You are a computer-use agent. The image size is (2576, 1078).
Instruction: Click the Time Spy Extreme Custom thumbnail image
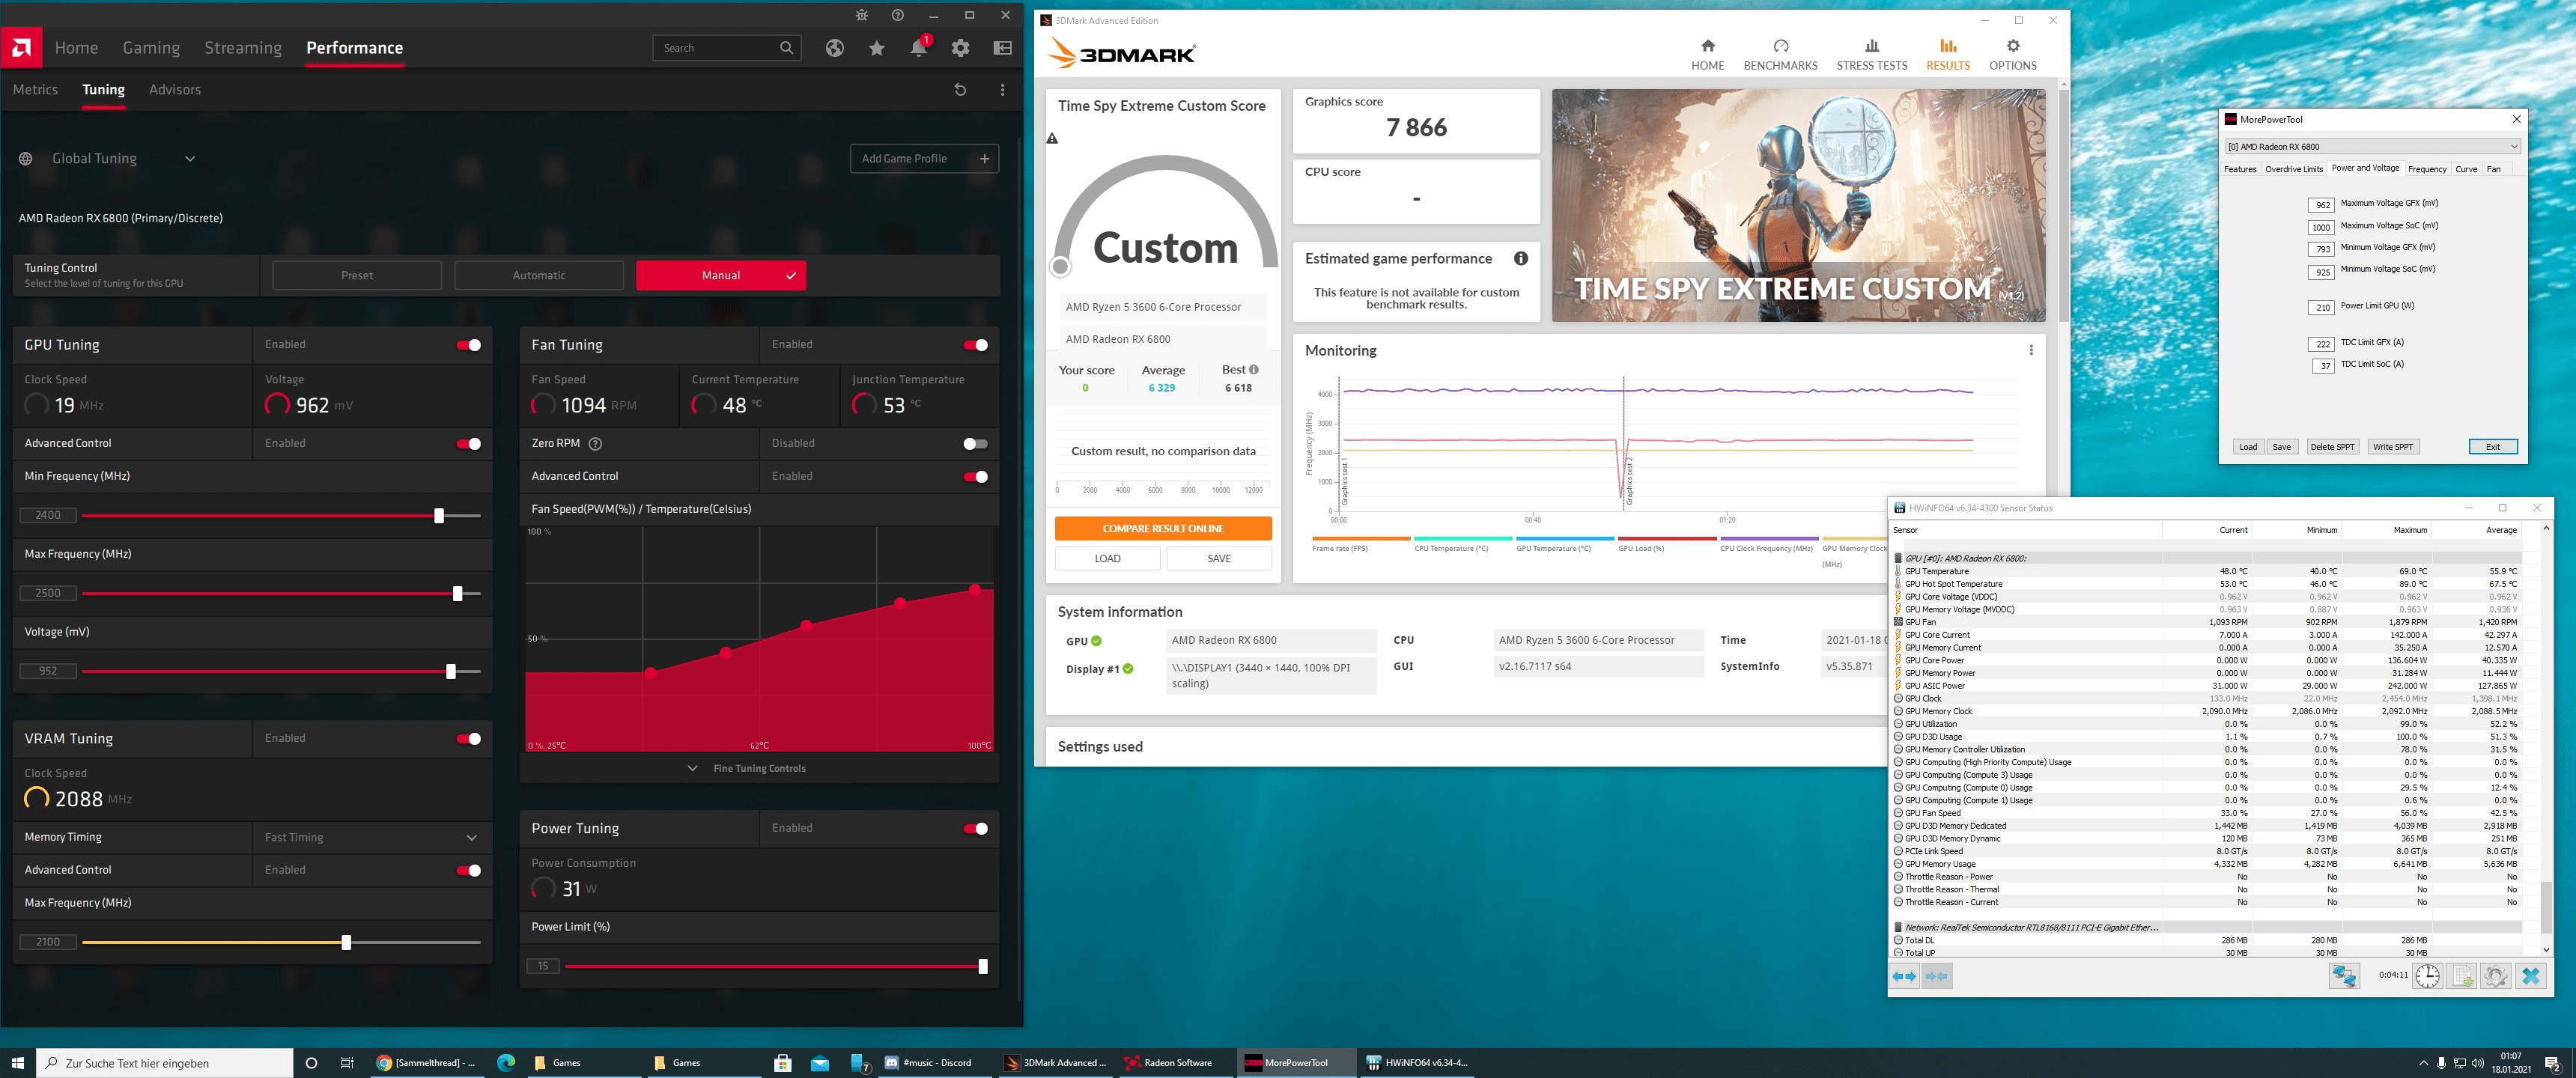tap(1798, 206)
